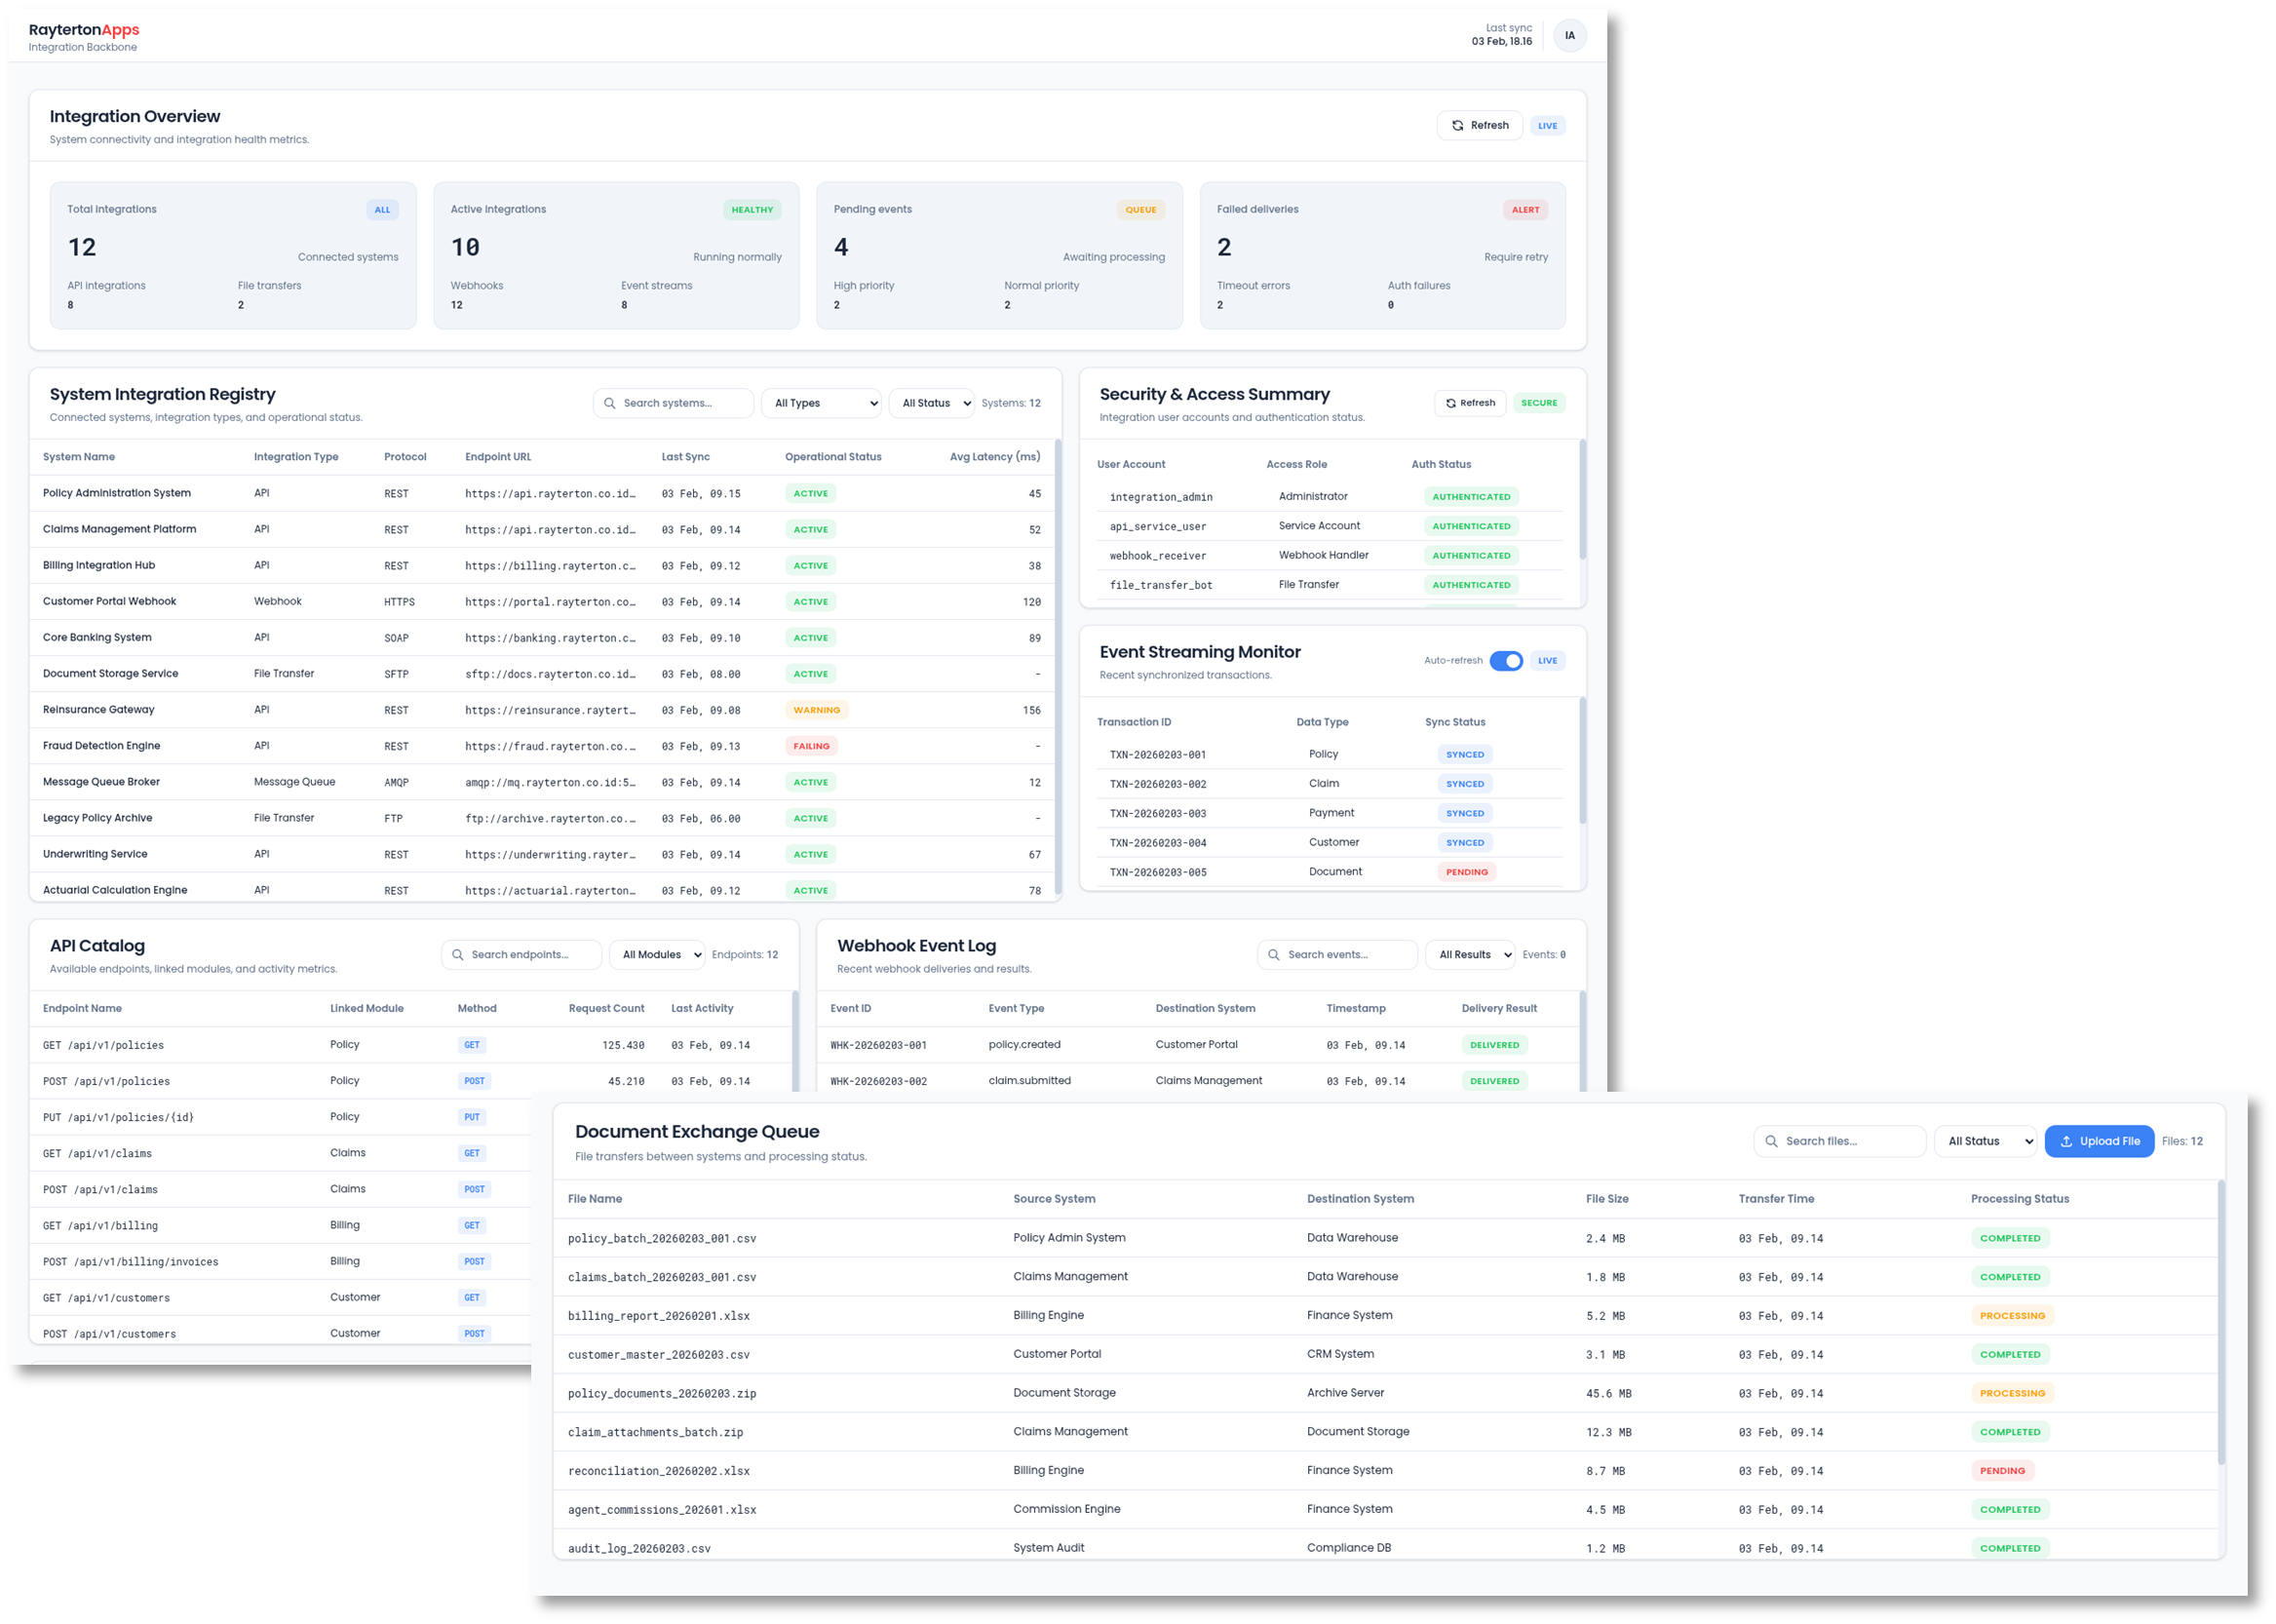
Task: Click the search magnifier in Webhook Event Log
Action: [1273, 954]
